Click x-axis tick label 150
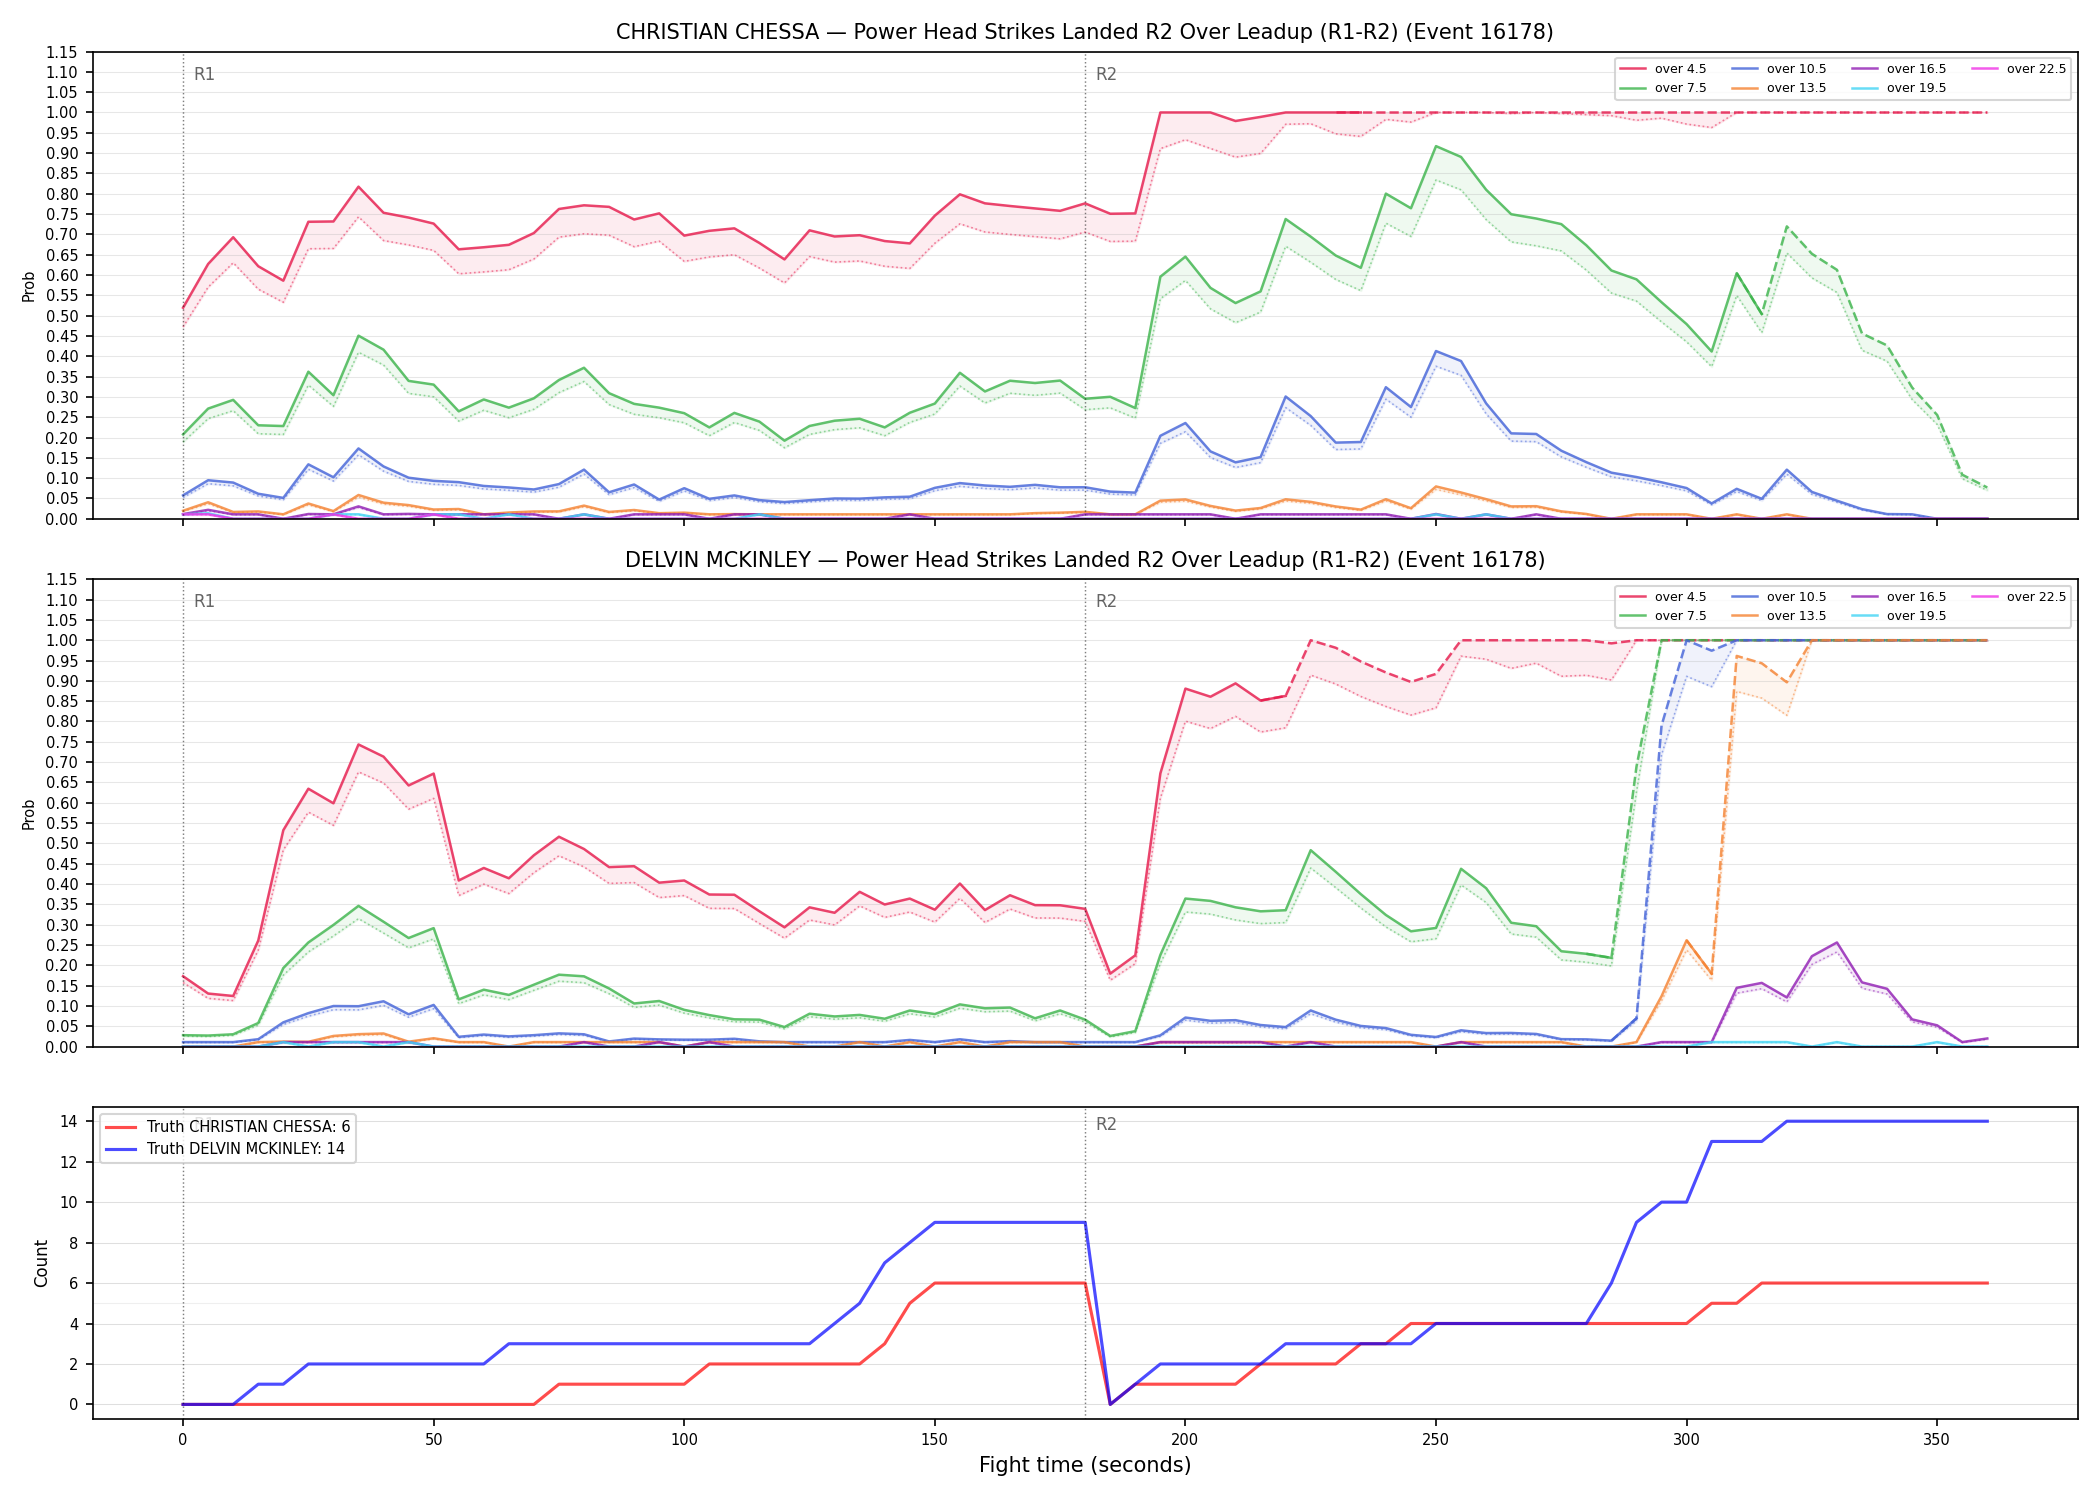Image resolution: width=2100 pixels, height=1500 pixels. pos(934,1440)
